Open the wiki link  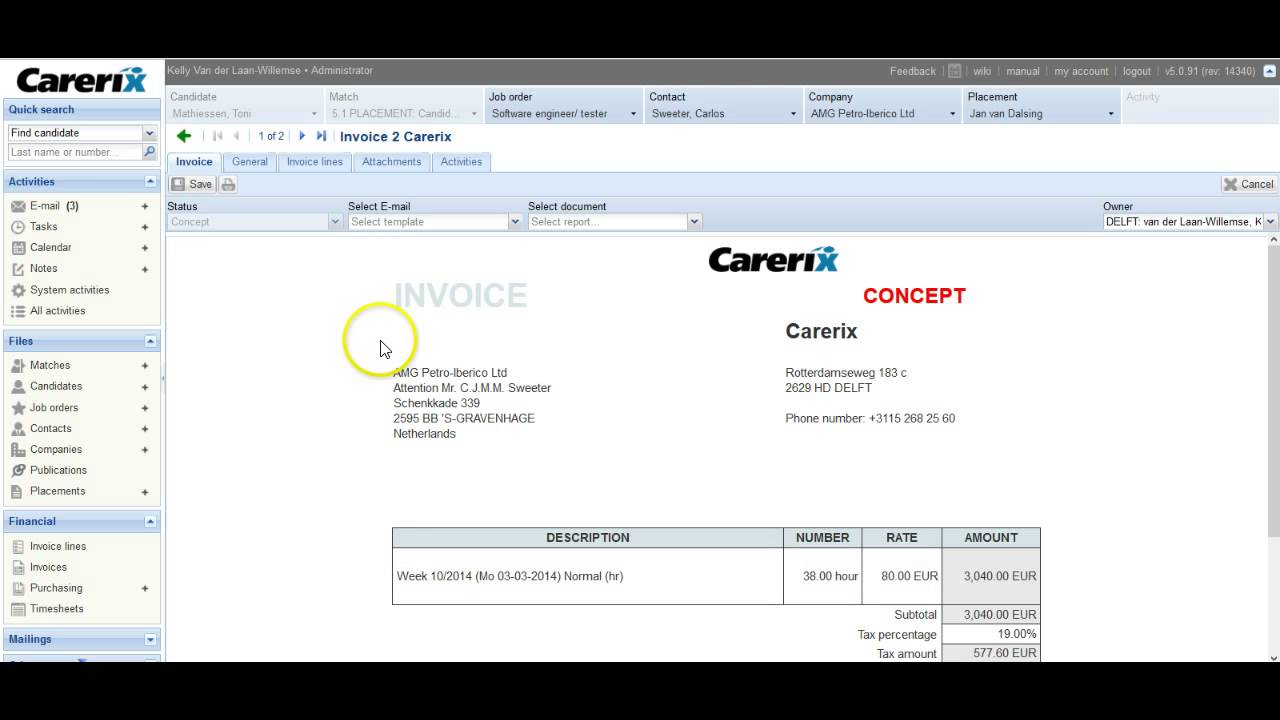[982, 71]
